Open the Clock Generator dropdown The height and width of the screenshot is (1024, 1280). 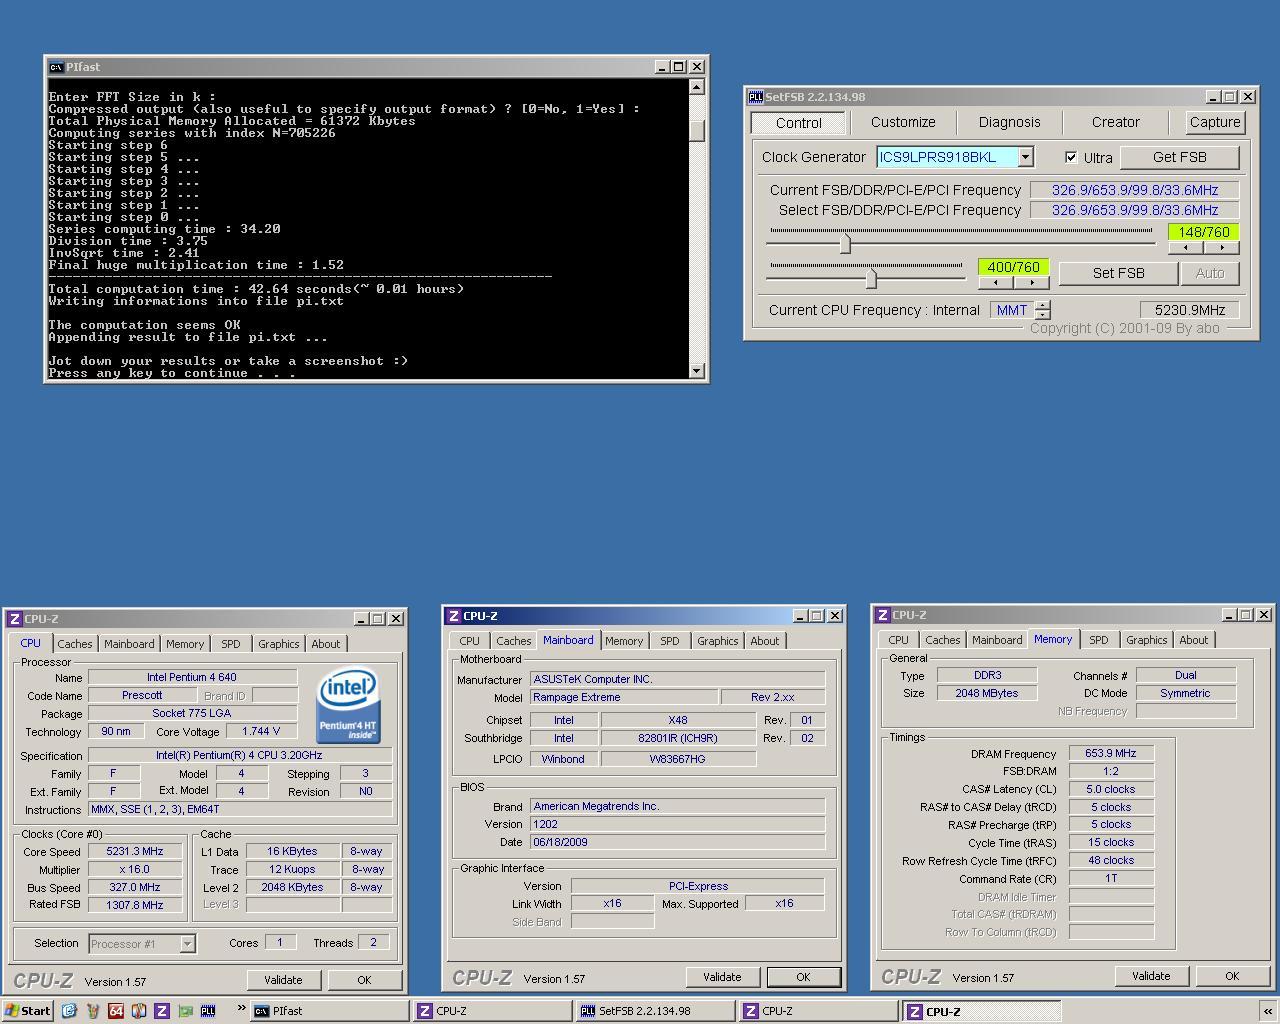[x=1025, y=157]
